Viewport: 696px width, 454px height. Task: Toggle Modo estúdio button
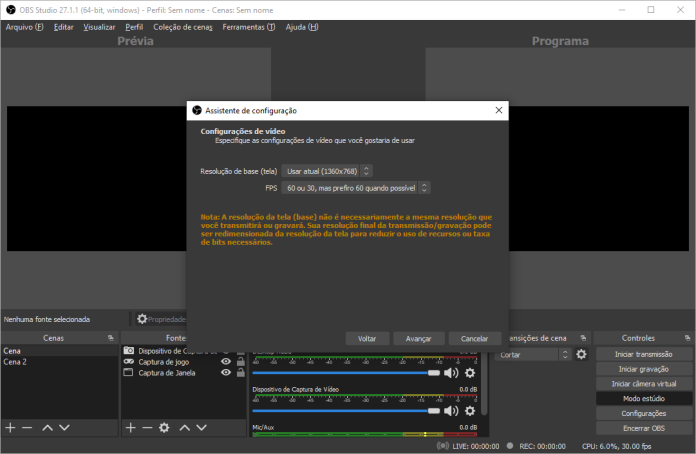(644, 399)
